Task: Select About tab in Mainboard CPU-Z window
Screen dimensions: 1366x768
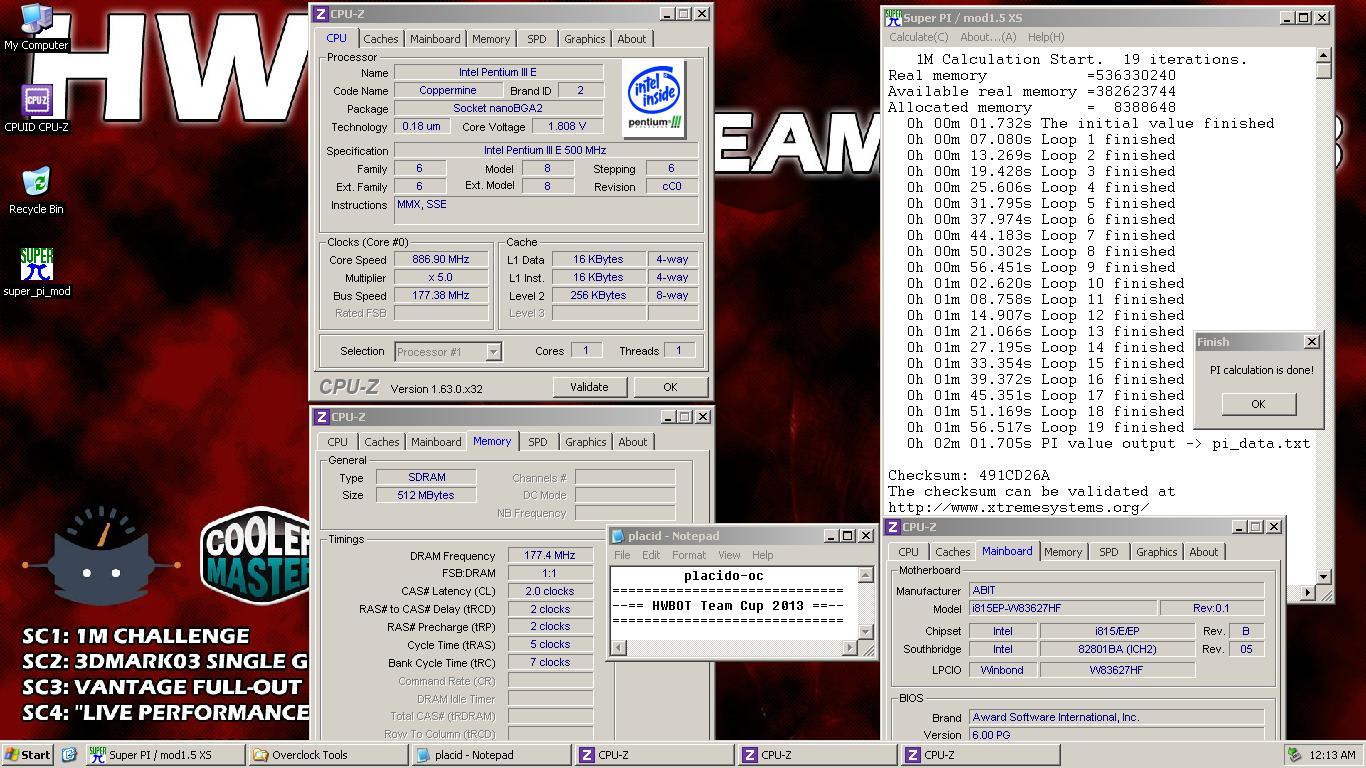Action: [x=1204, y=552]
